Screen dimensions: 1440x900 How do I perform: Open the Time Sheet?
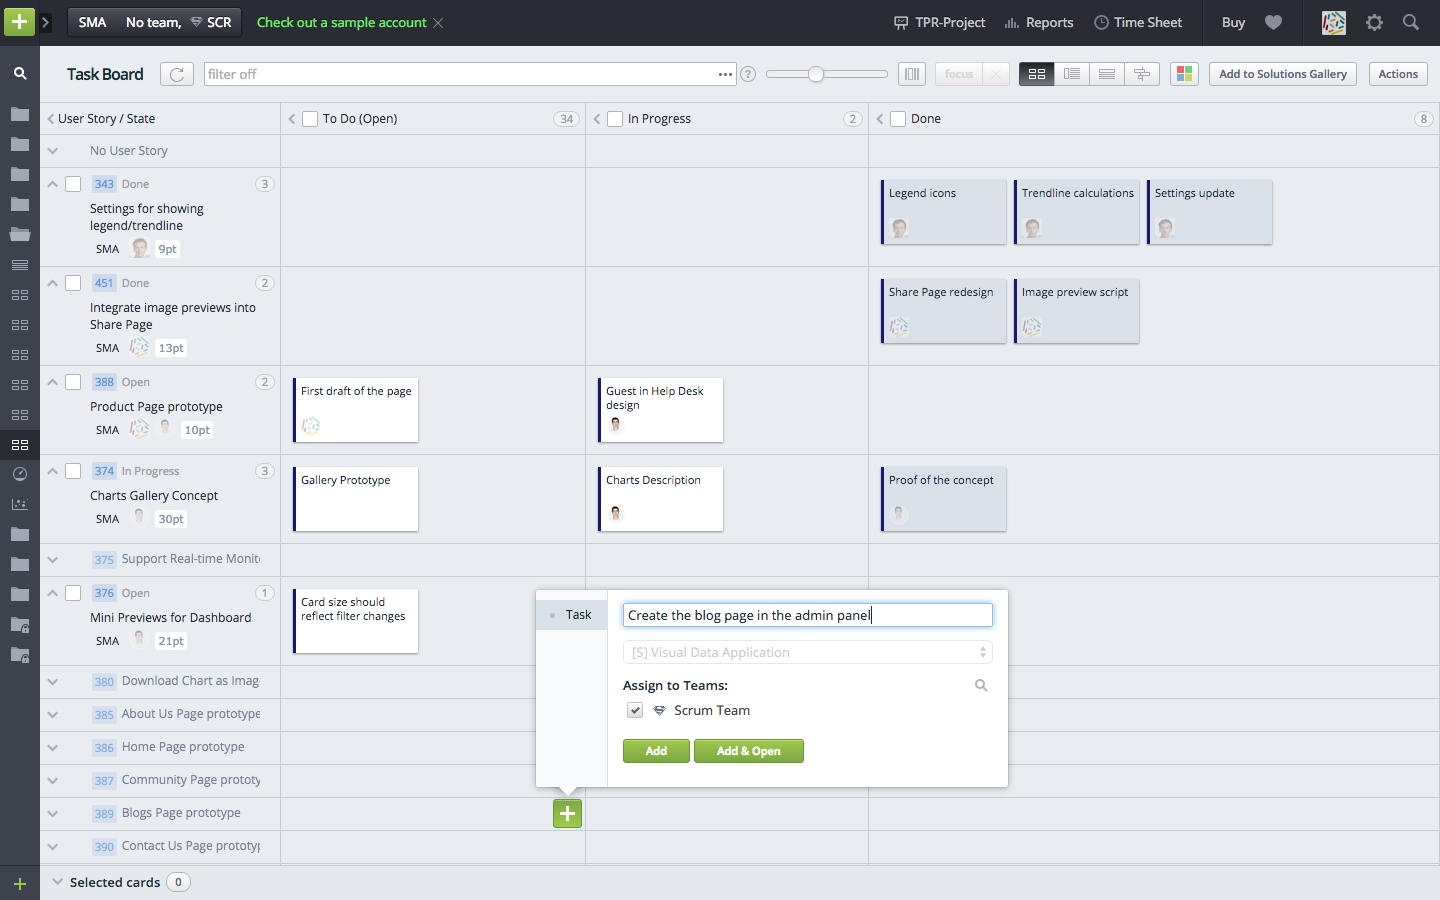click(x=1138, y=22)
